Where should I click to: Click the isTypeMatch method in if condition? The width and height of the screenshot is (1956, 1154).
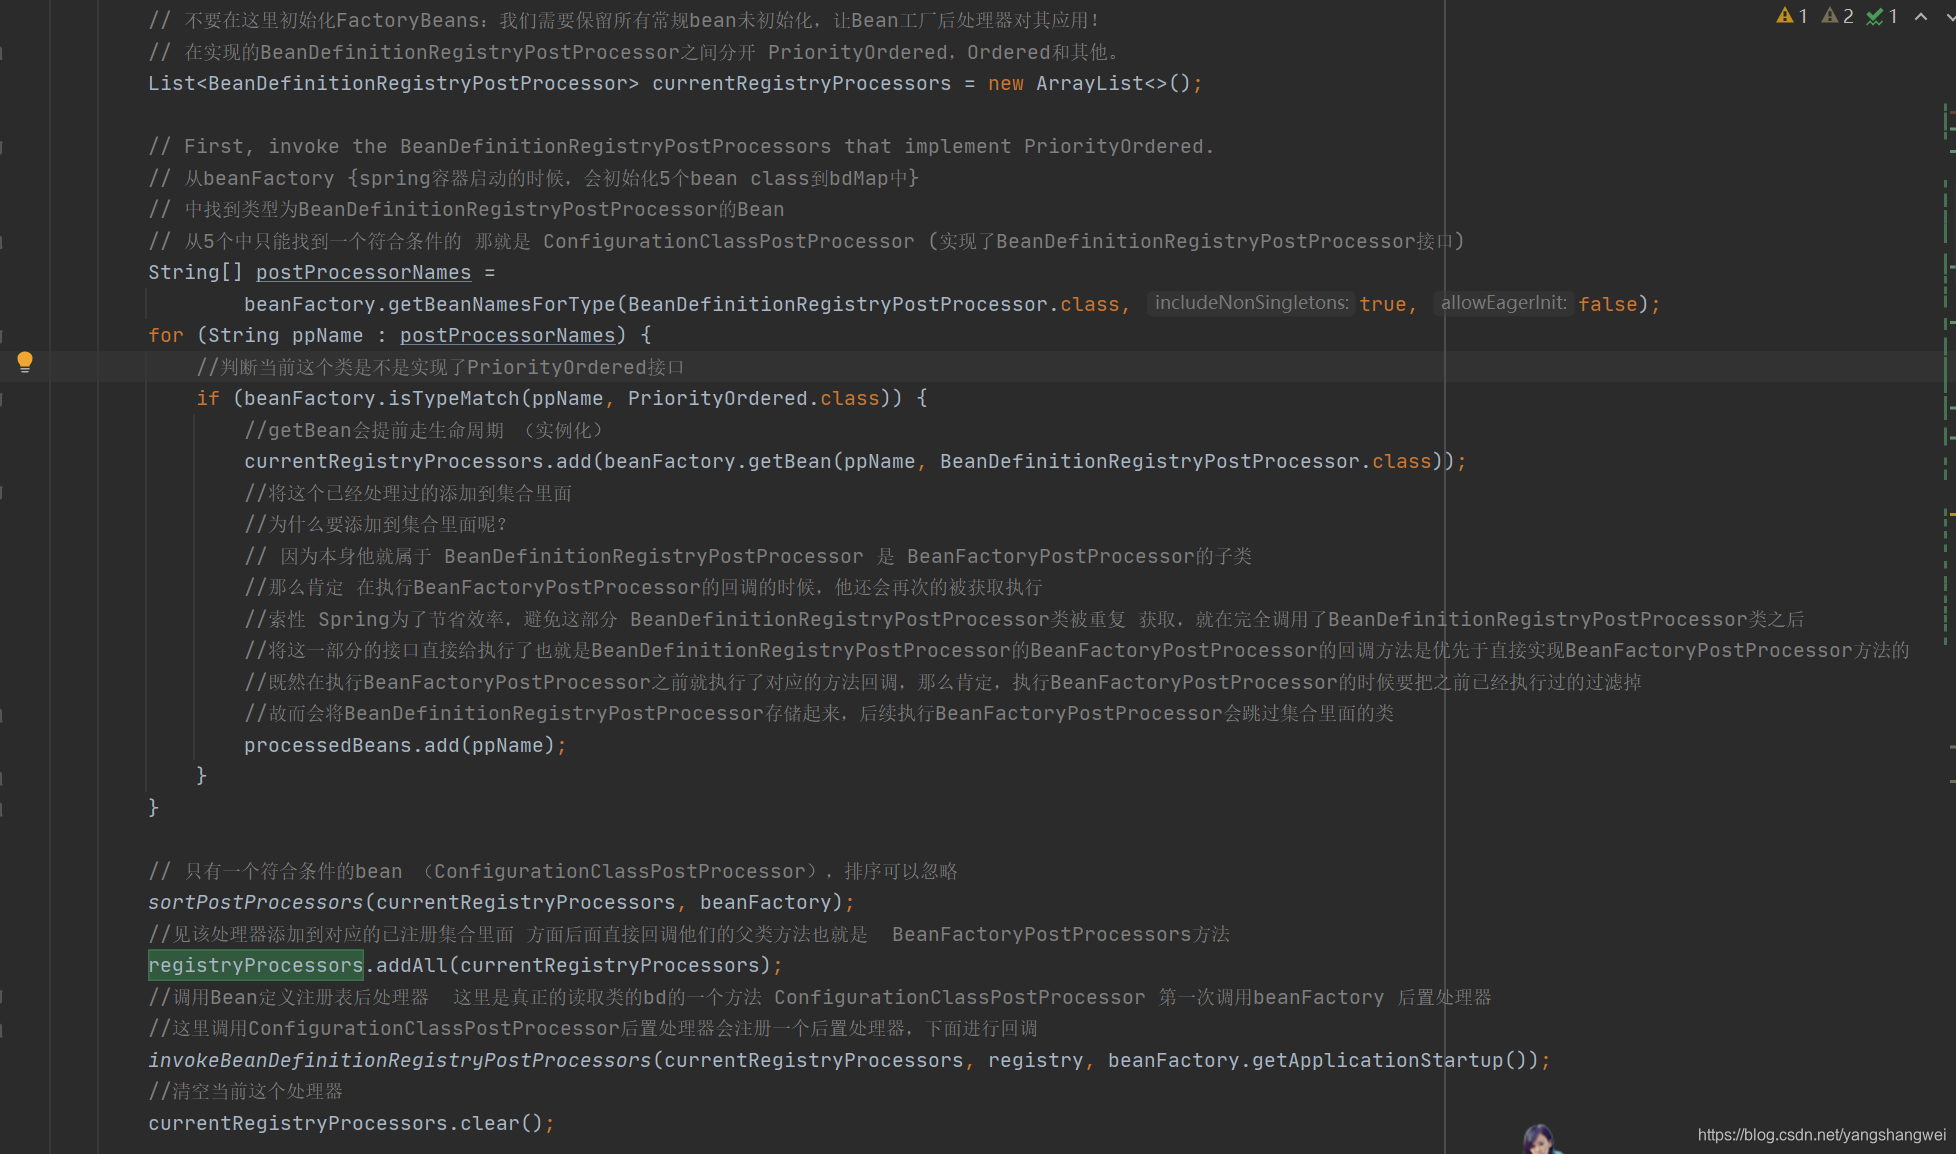click(453, 398)
